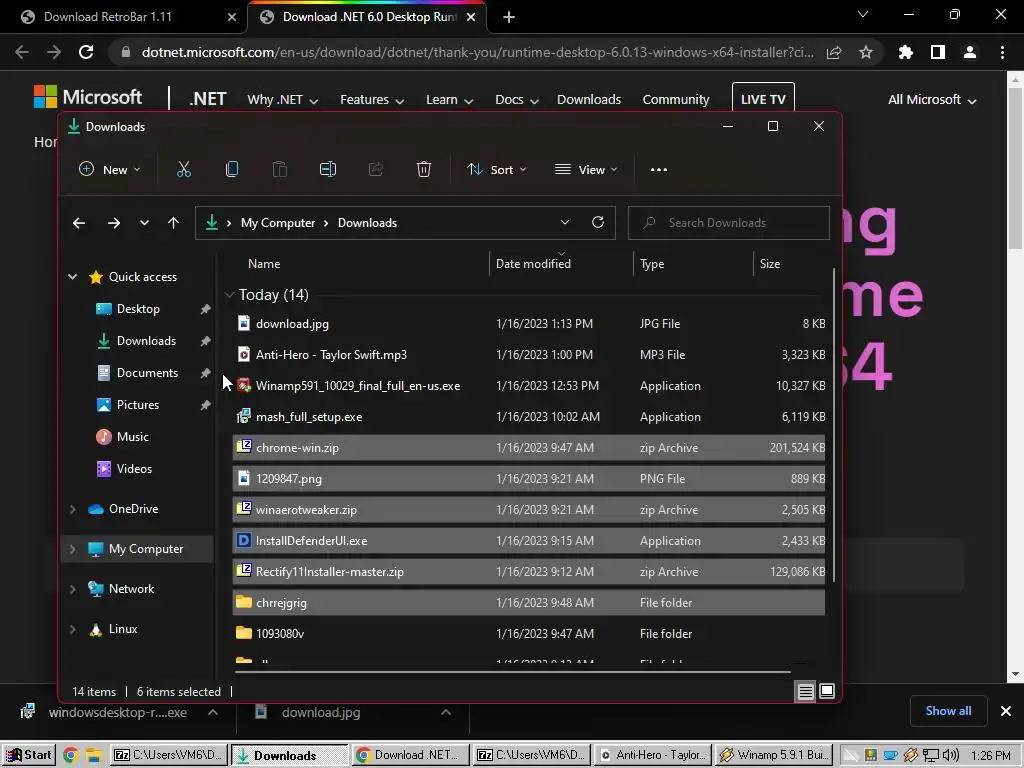This screenshot has width=1024, height=768.
Task: Open recent locations chevron dropdown
Action: point(144,223)
